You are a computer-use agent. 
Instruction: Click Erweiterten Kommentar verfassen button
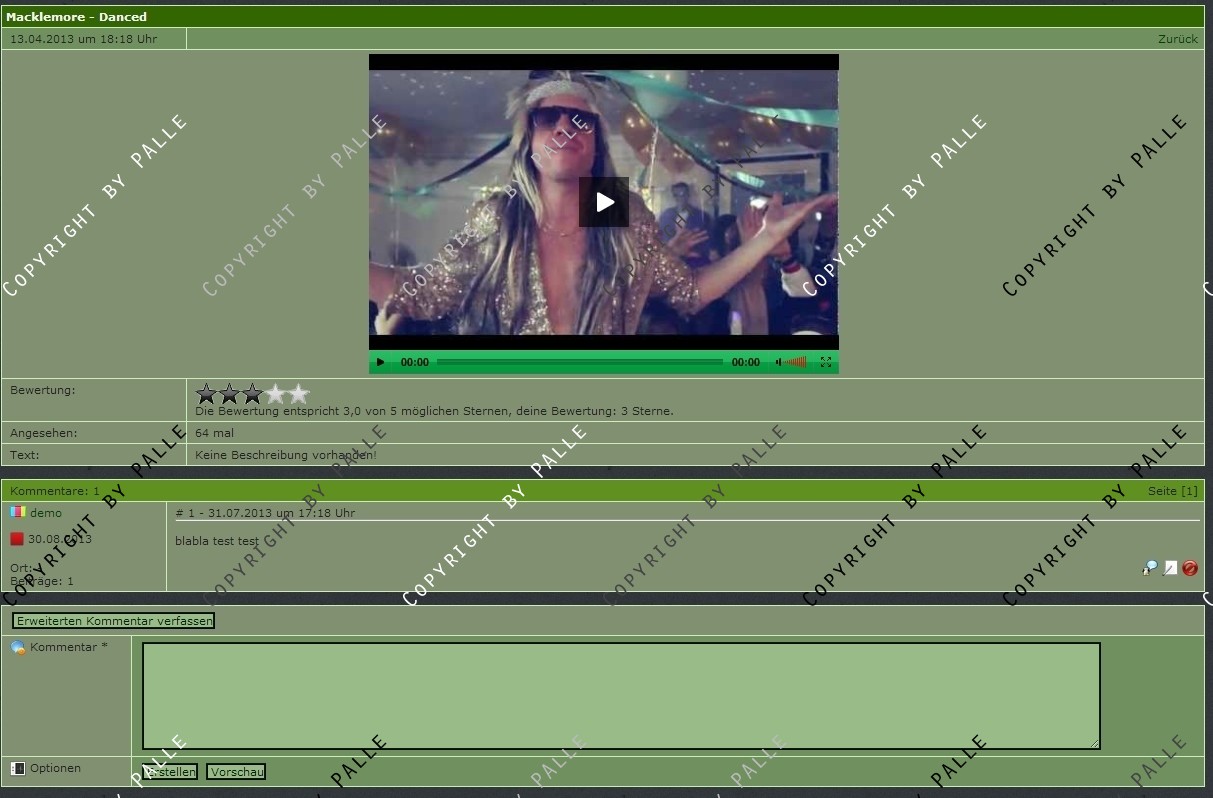[x=114, y=621]
